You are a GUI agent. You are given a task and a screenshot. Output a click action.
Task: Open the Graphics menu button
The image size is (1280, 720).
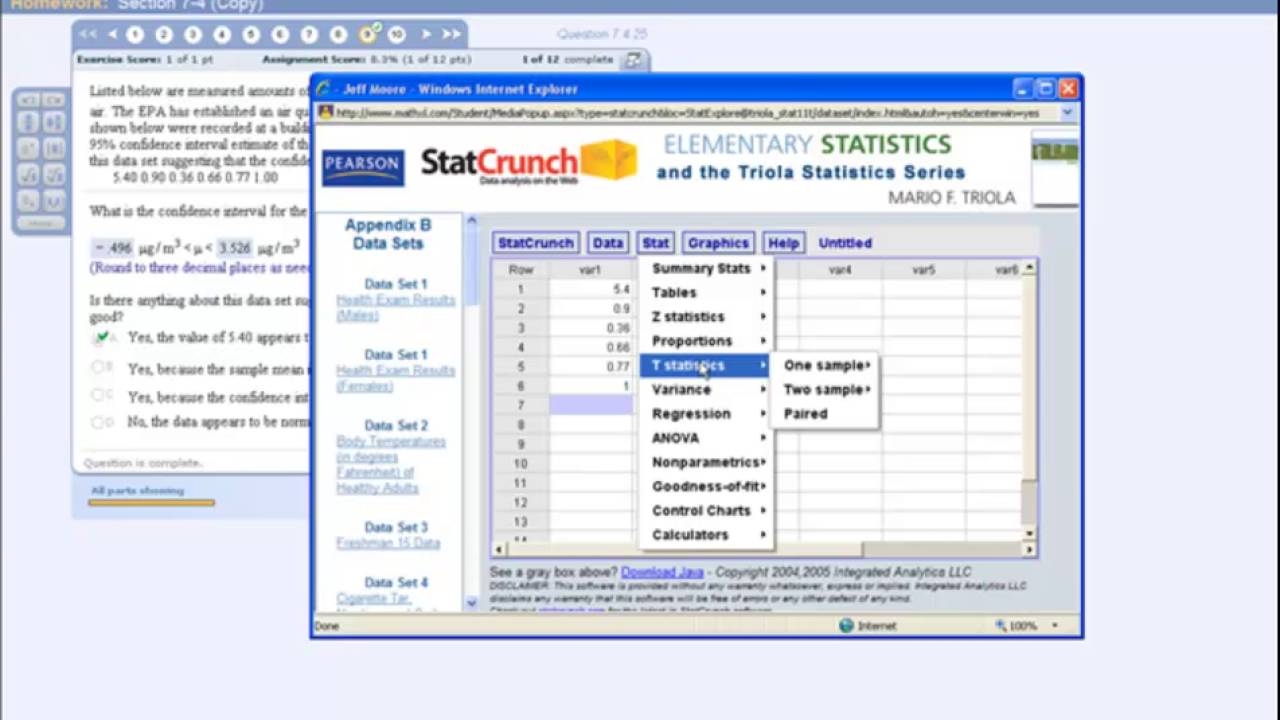coord(718,243)
